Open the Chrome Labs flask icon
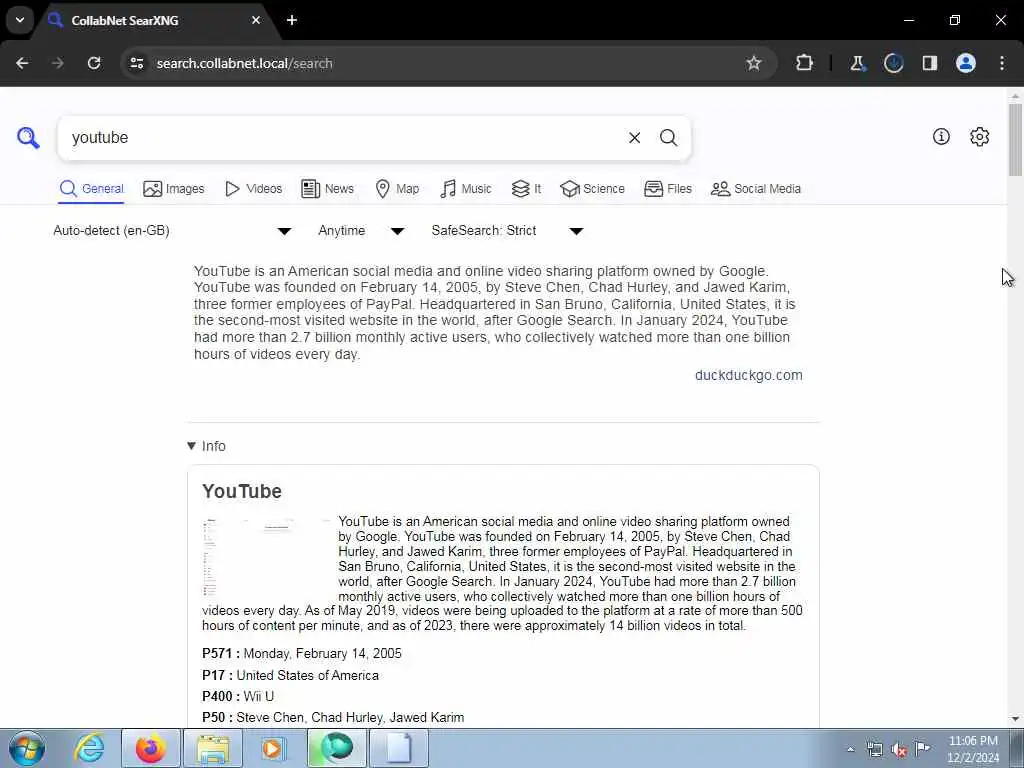The height and width of the screenshot is (768, 1024). click(x=857, y=63)
